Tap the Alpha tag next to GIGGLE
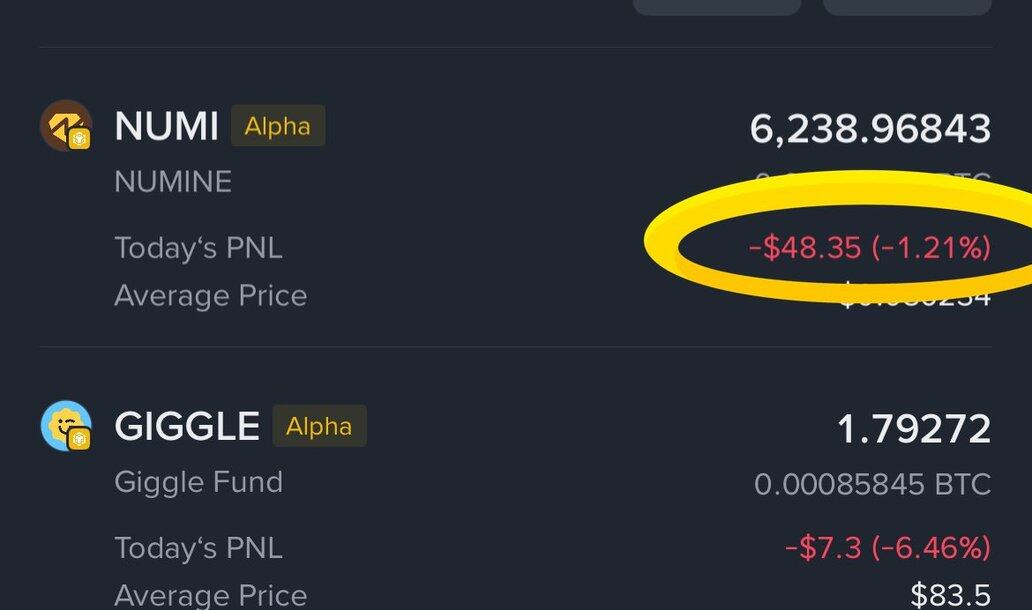The image size is (1032, 610). coord(319,427)
